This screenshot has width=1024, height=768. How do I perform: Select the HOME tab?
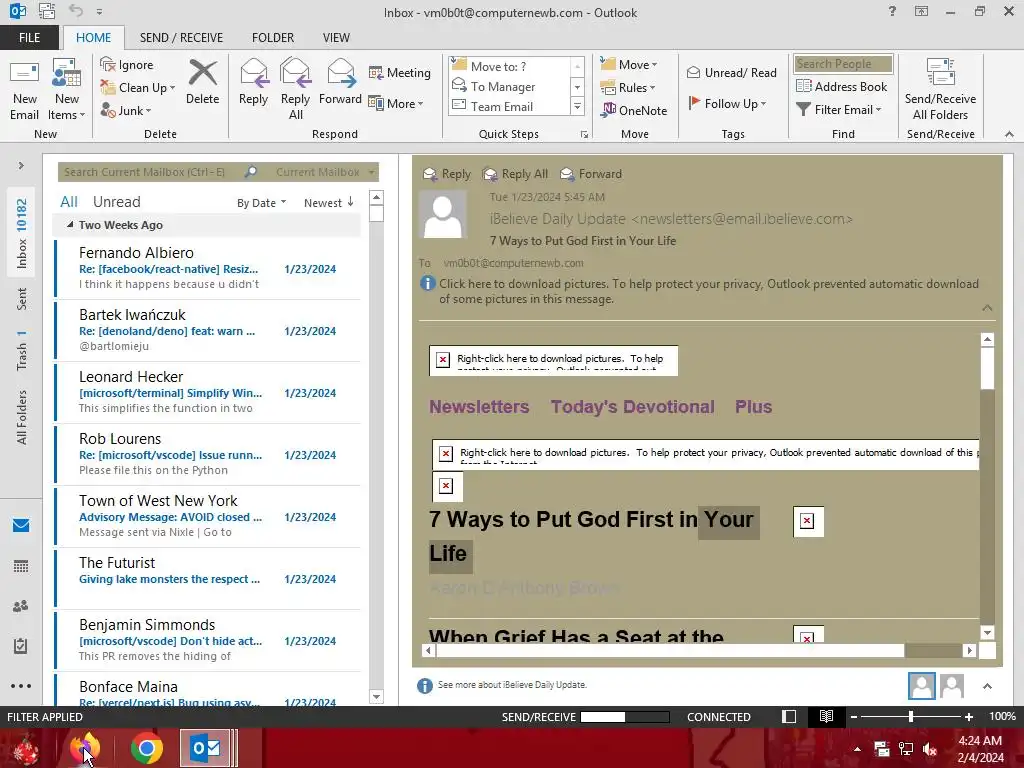(93, 38)
